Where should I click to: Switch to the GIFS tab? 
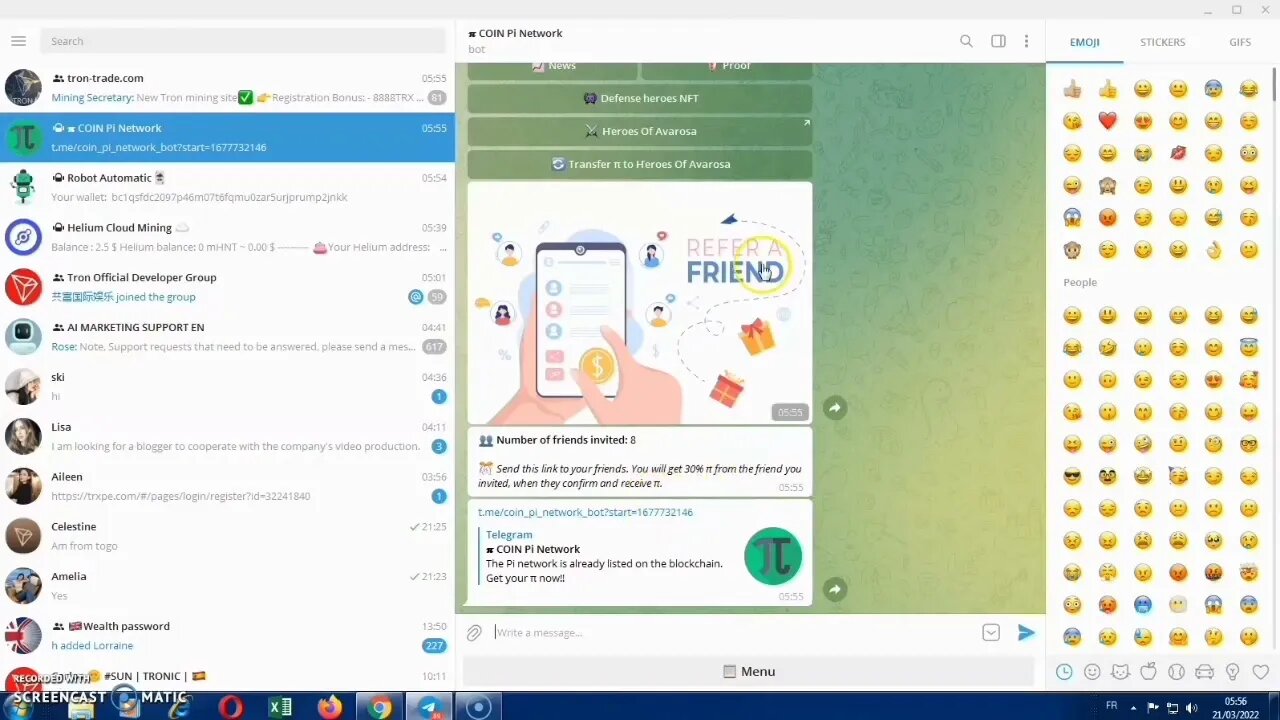(1240, 42)
